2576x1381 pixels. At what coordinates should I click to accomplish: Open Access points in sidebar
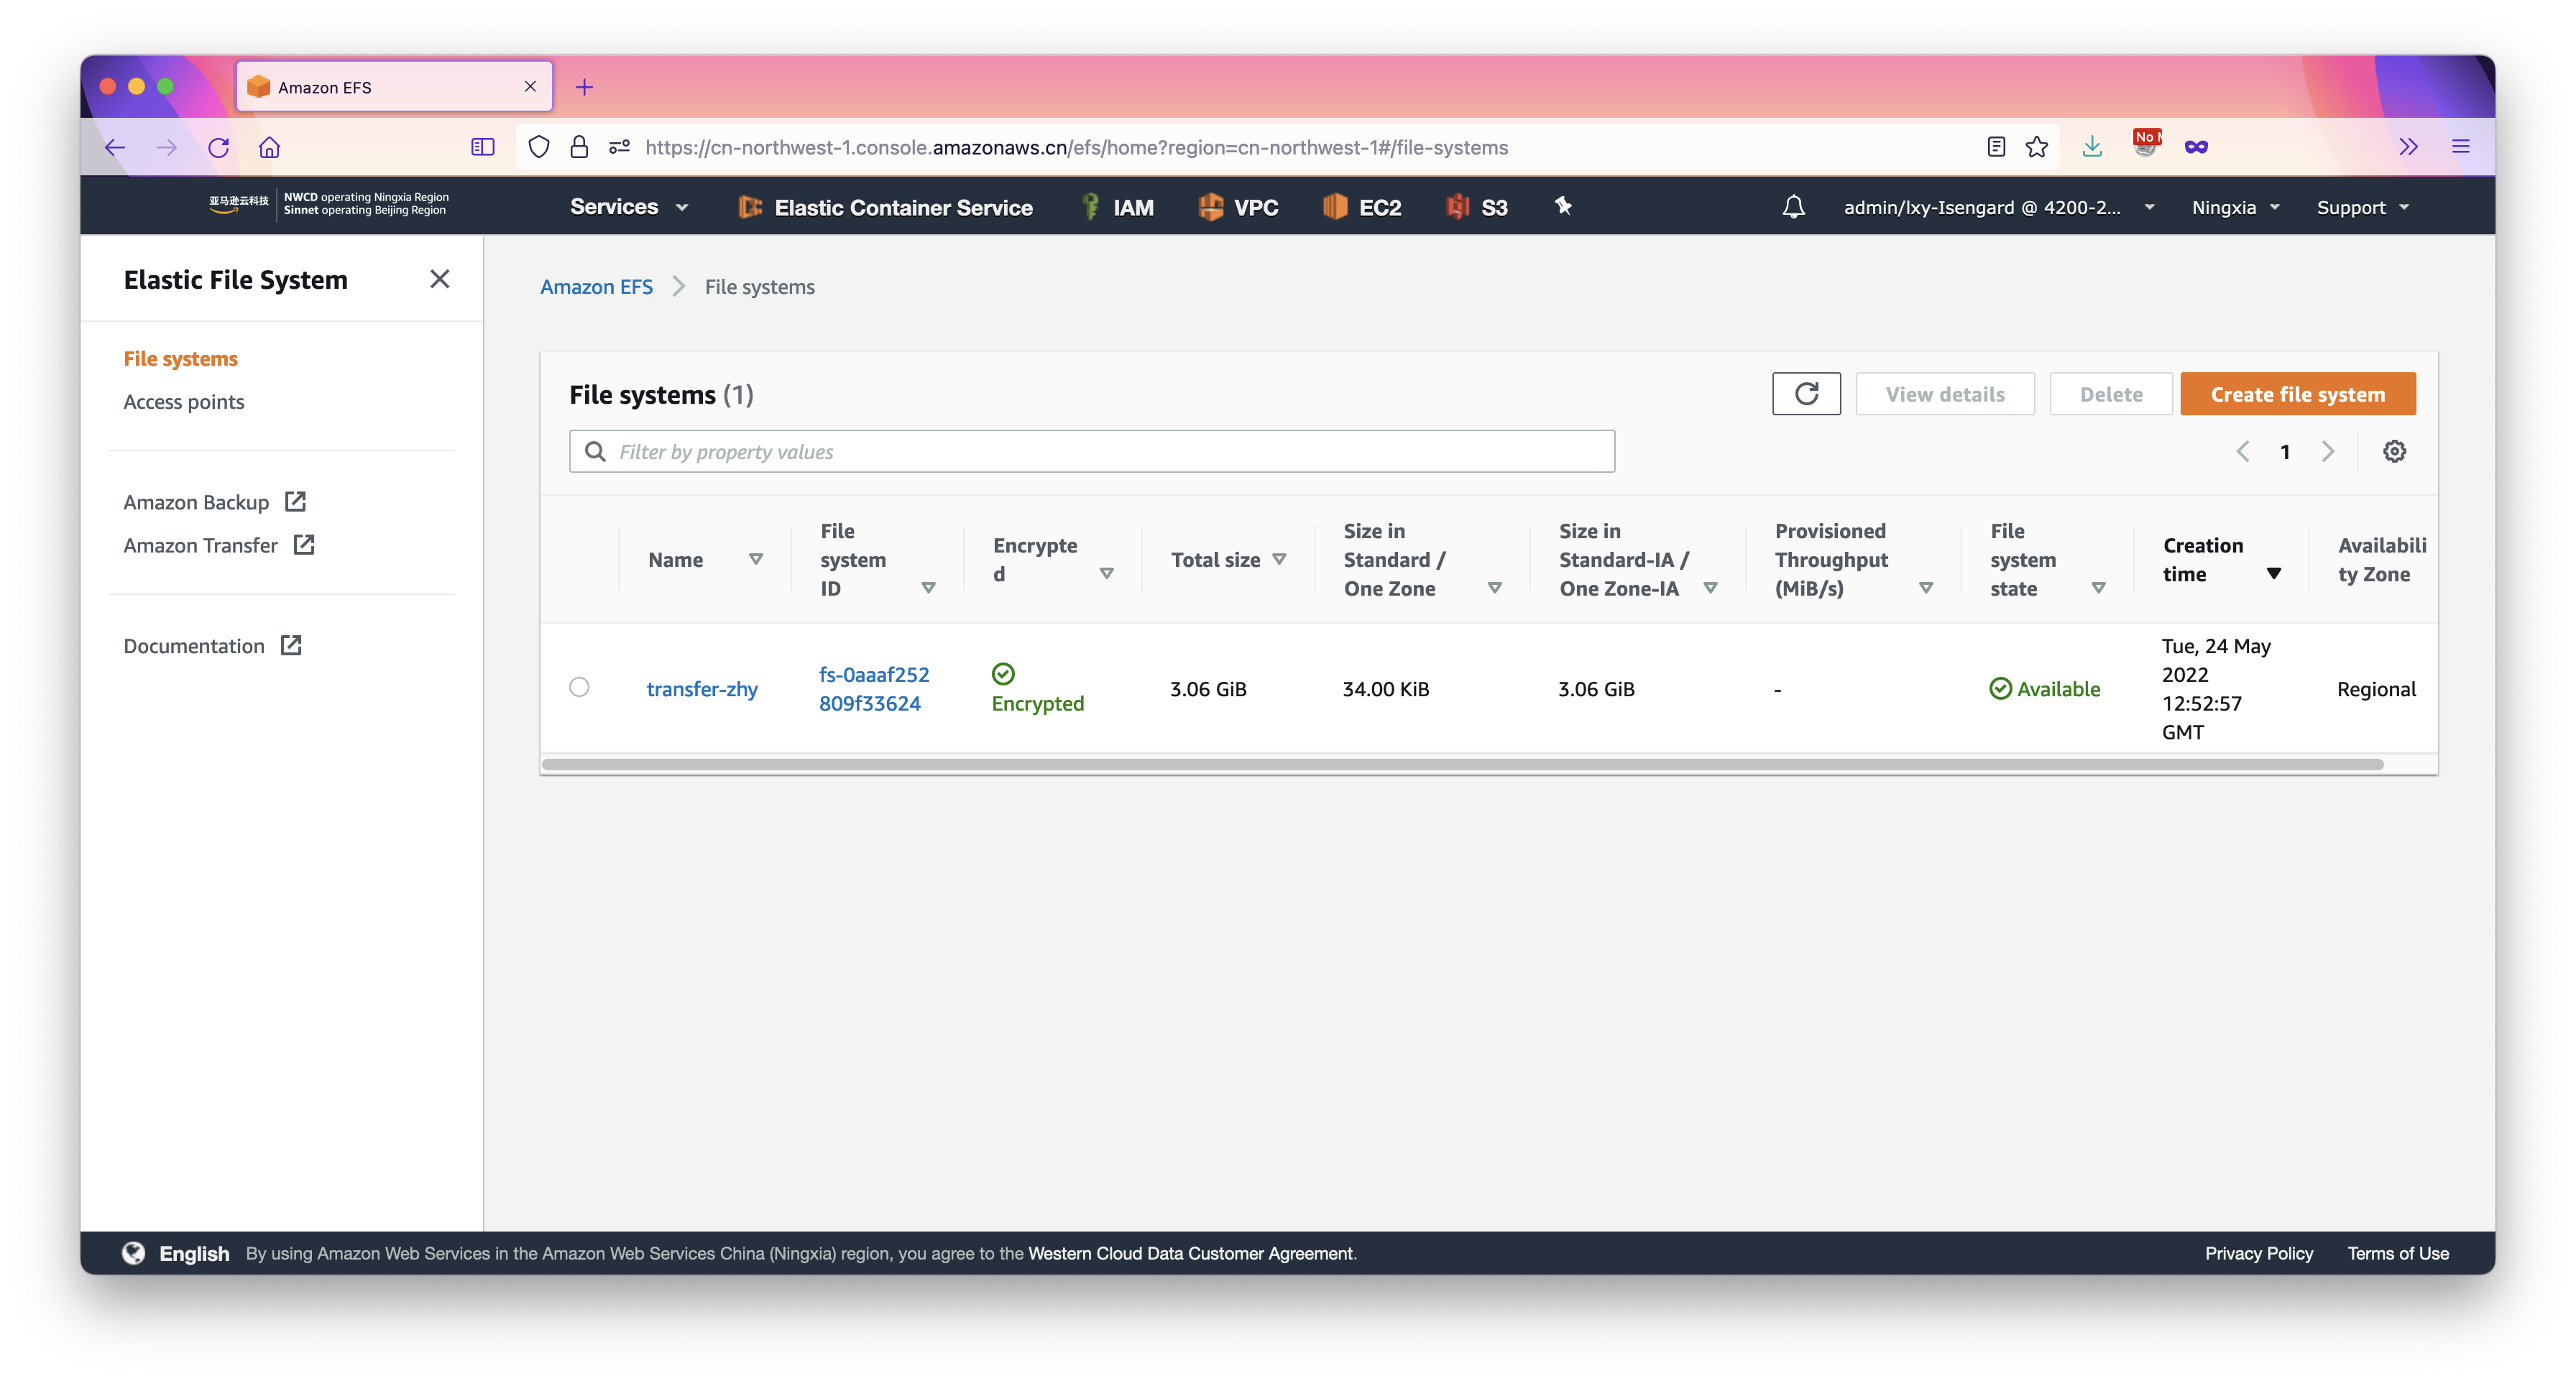(184, 401)
